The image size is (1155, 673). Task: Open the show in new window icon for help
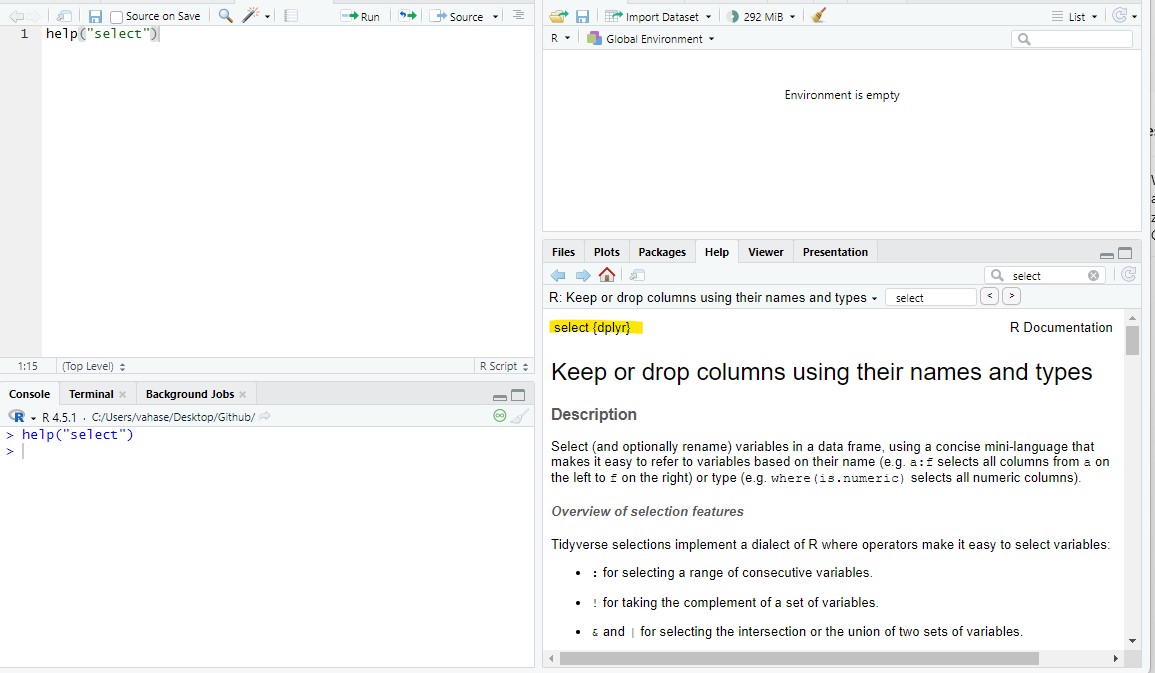tap(636, 274)
